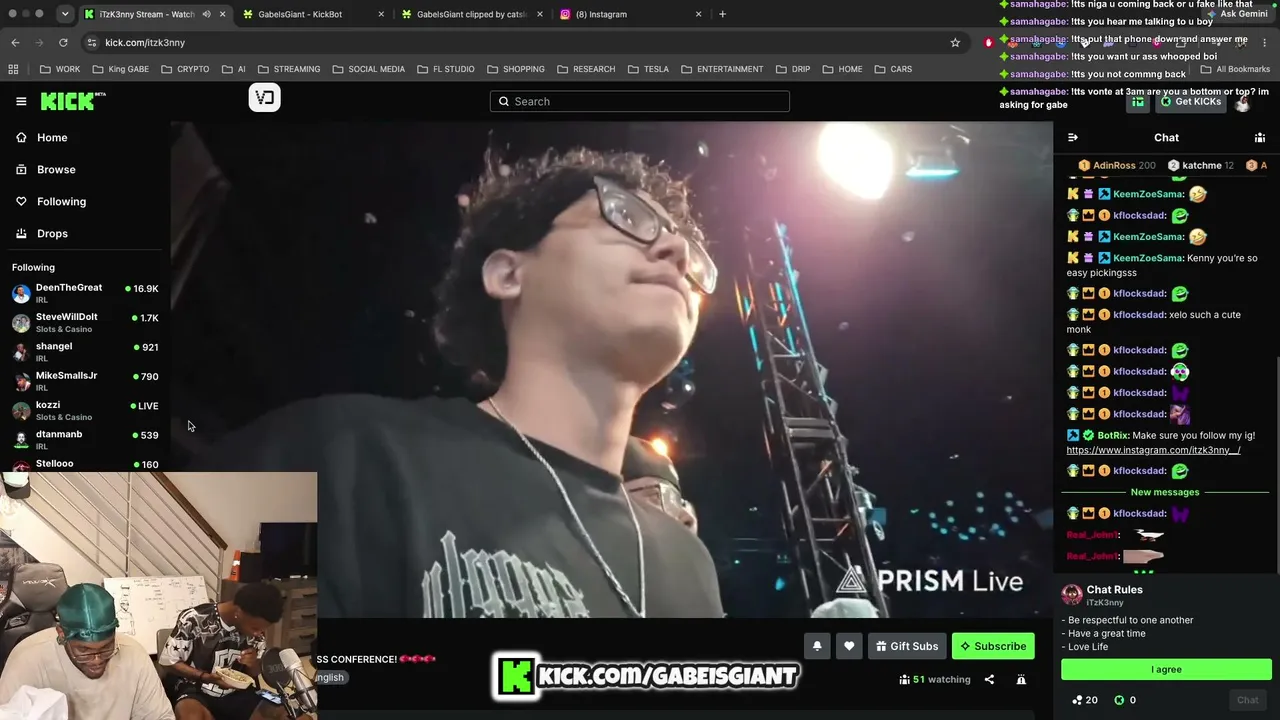1280x720 pixels.
Task: Click the BotRix username in chat
Action: 1112,435
